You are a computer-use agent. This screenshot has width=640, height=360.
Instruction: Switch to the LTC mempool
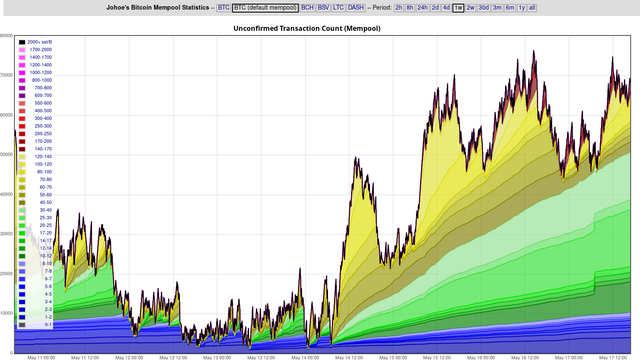point(338,8)
